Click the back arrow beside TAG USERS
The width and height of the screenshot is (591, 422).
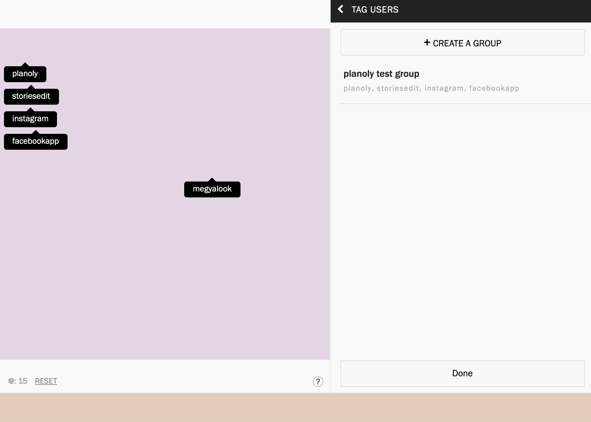(x=341, y=9)
